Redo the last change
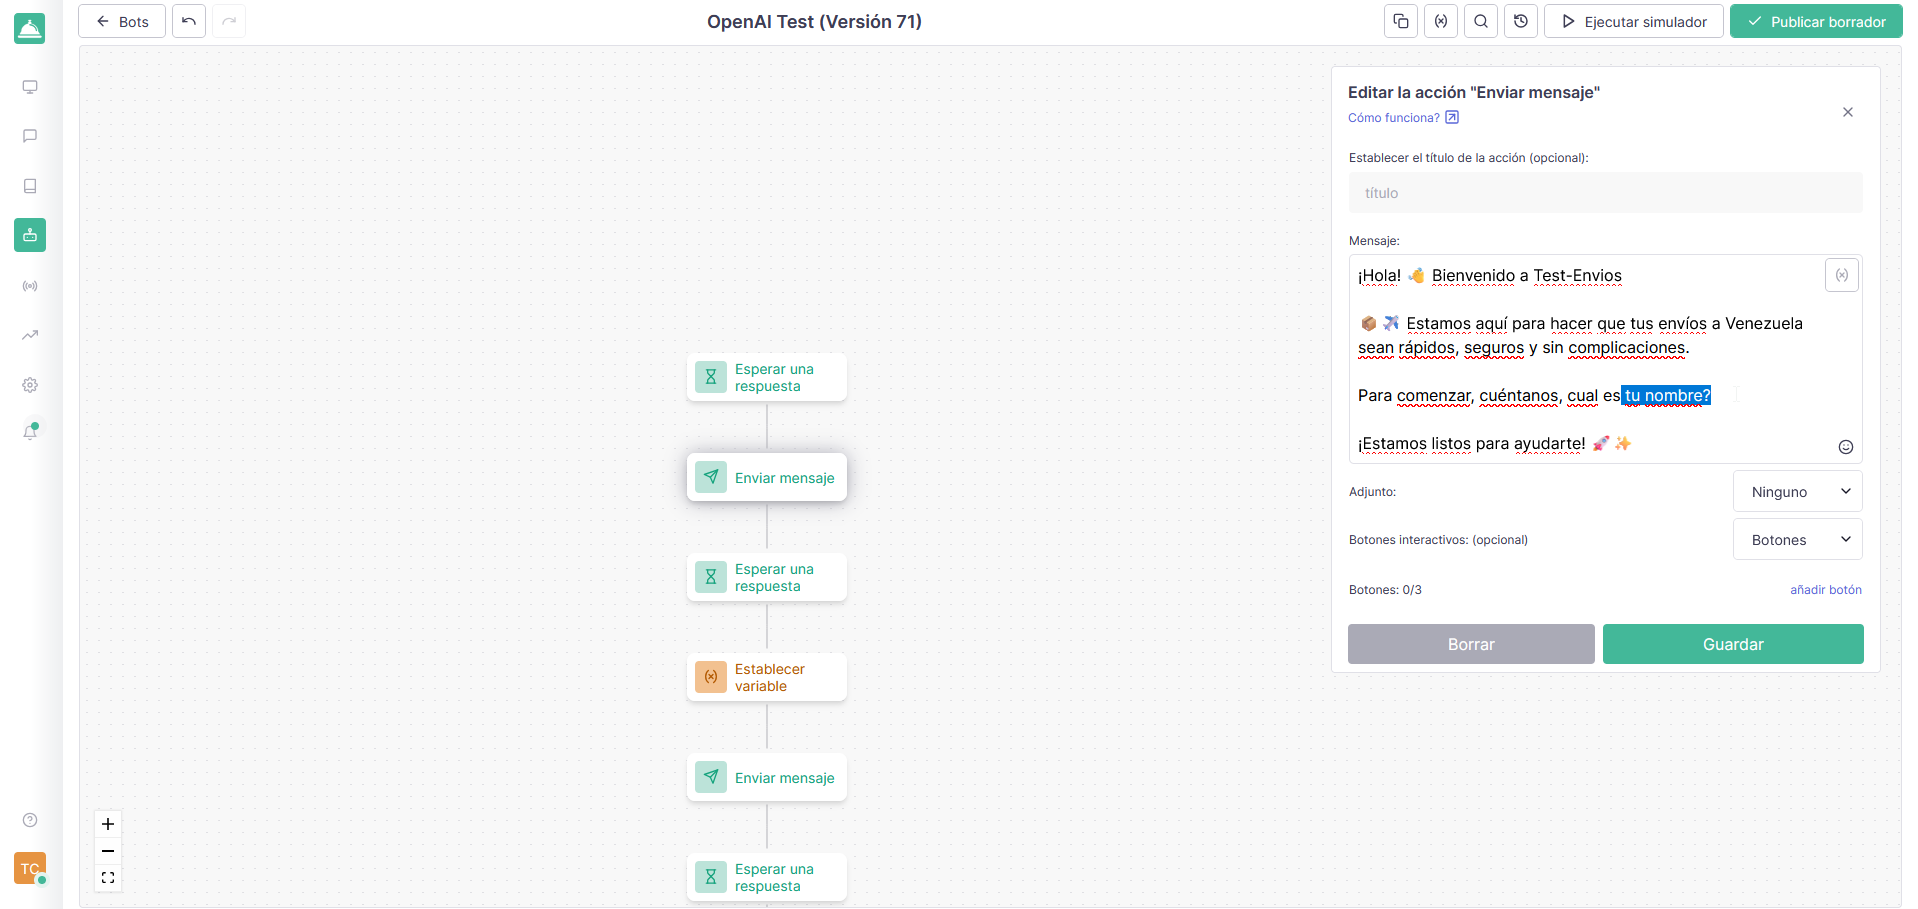Screen dimensions: 1918x909 coord(229,21)
